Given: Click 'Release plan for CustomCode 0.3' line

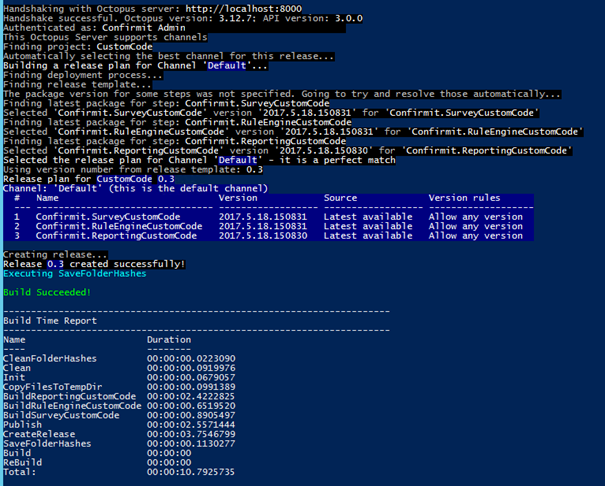Looking at the screenshot, I should [x=89, y=179].
